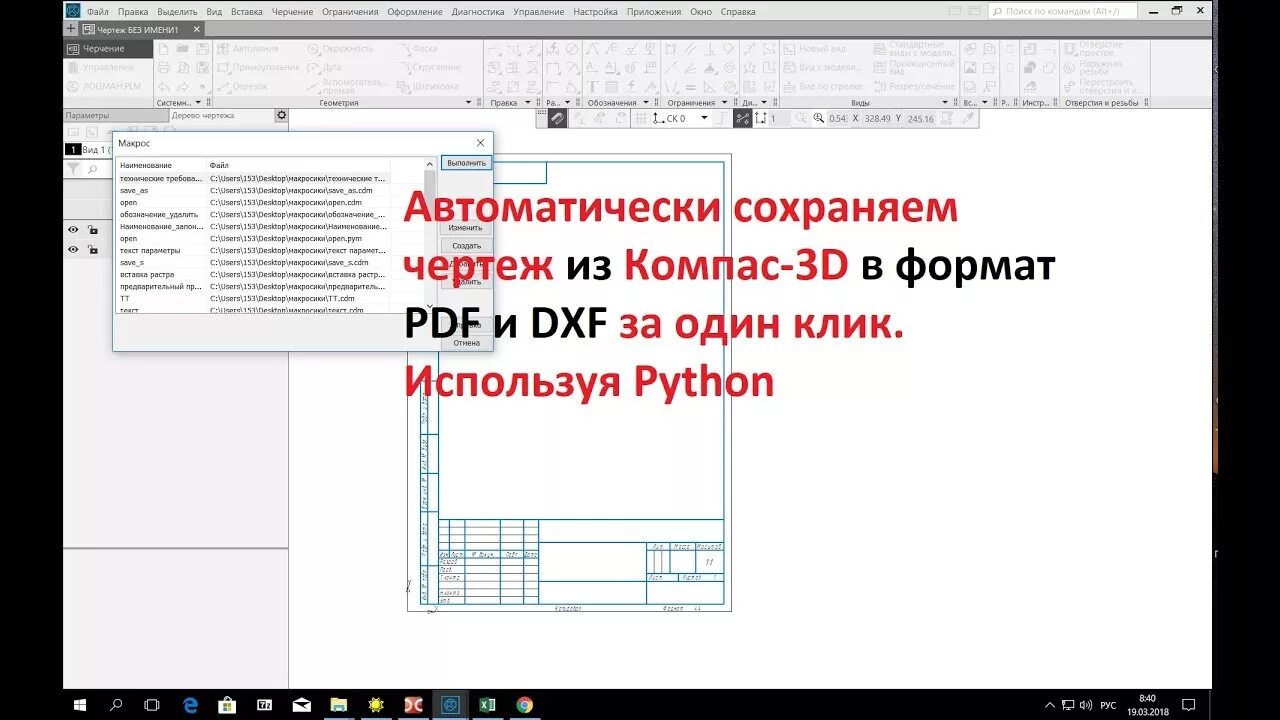The width and height of the screenshot is (1280, 720).
Task: Open the СК 0 coordinate system dropdown
Action: 704,118
